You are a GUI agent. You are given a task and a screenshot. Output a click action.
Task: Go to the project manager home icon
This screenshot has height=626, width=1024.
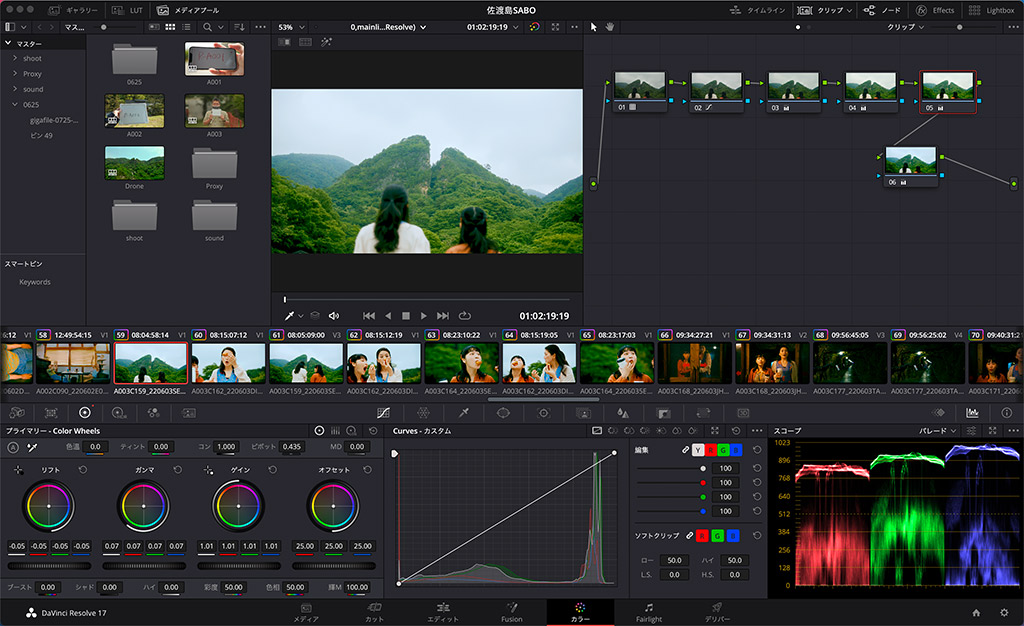pos(976,612)
